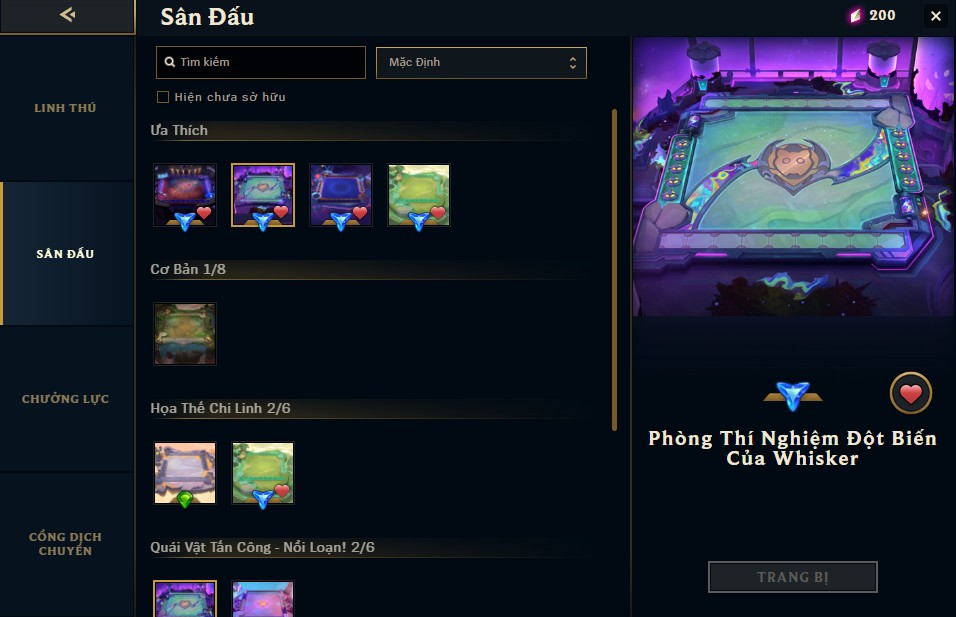Screen dimensions: 956x617
Task: Open the Cổng Dịch Chuyển tab
Action: tap(66, 544)
